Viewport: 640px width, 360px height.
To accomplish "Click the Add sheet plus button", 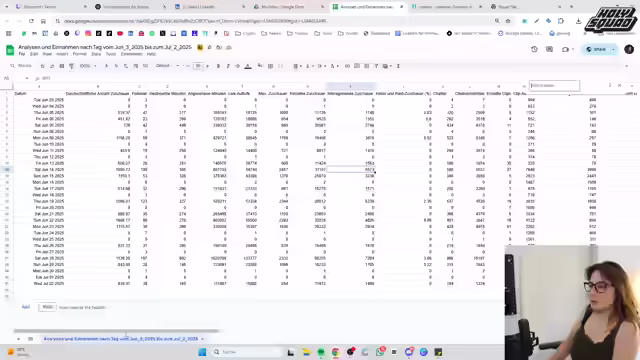I will [18, 339].
